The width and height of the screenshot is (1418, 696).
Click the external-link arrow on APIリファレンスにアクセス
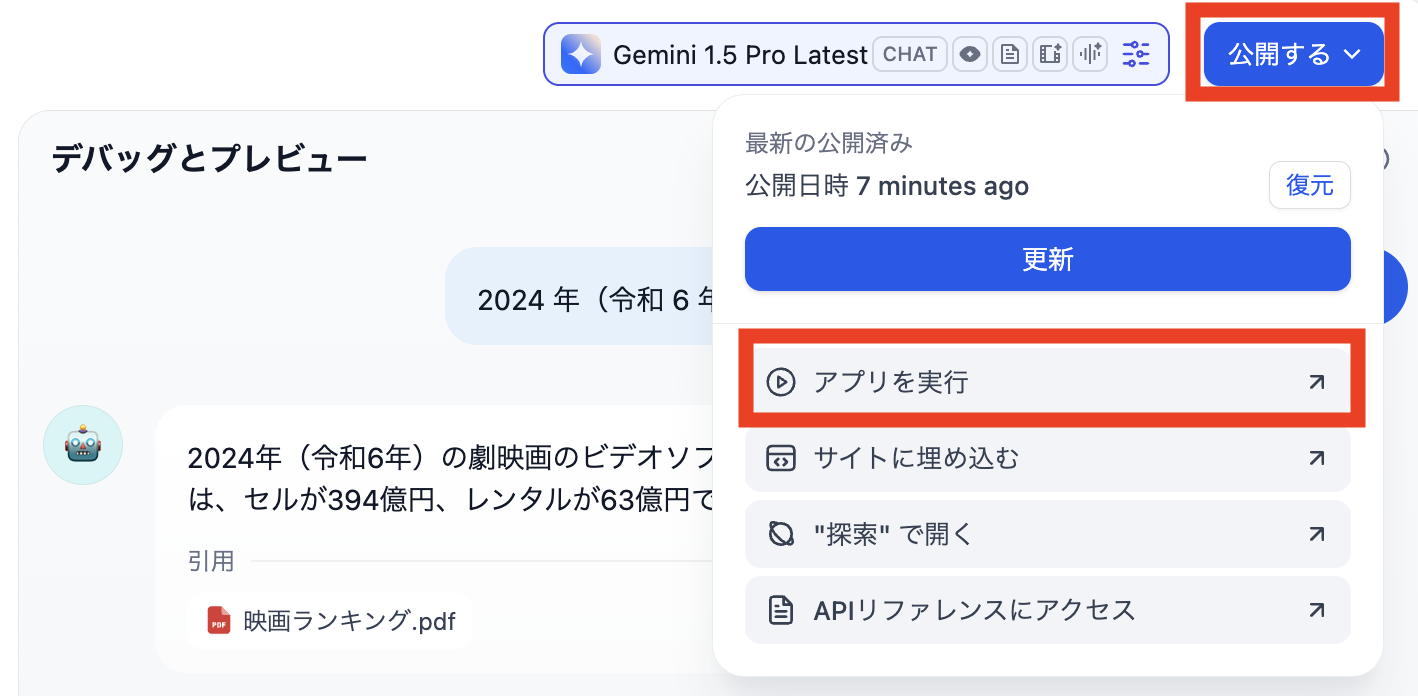click(x=1317, y=609)
